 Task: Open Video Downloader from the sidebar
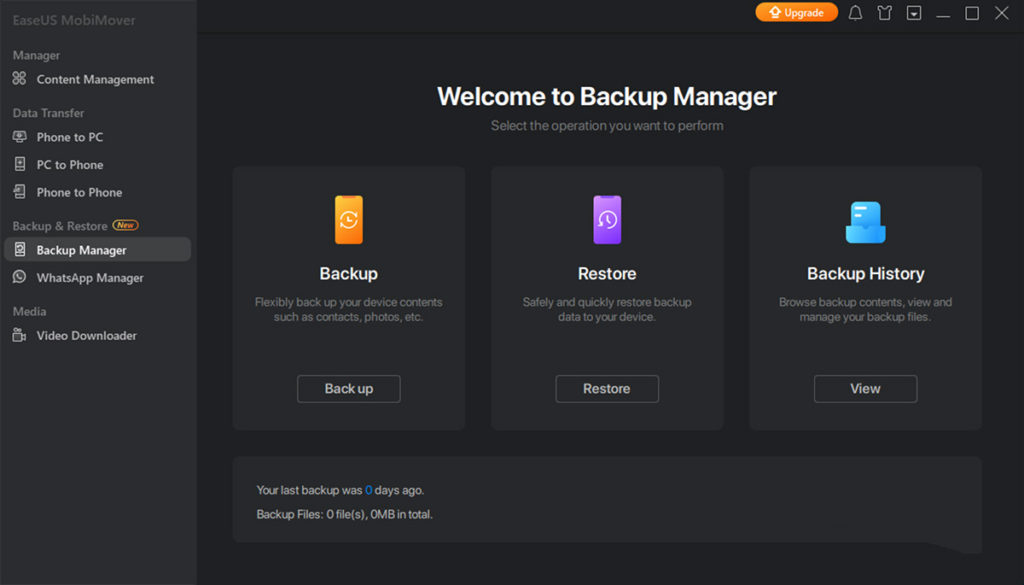[96, 336]
